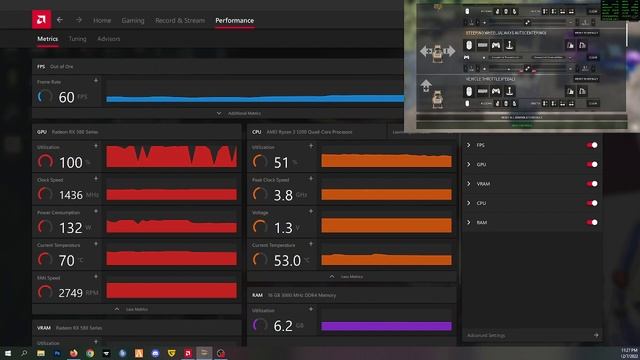The image size is (640, 360).
Task: Click the plus icon for CPU Current Temperature
Action: pyautogui.click(x=311, y=244)
